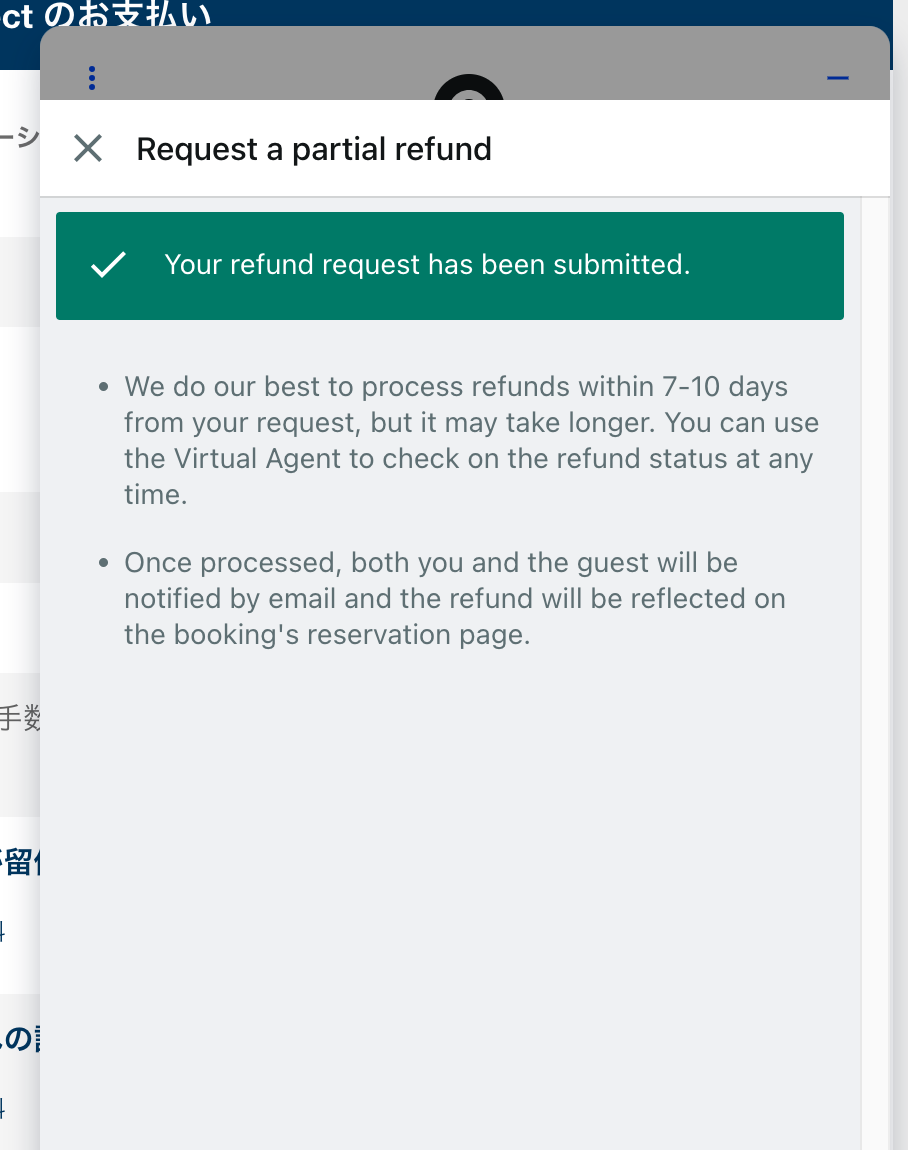Click the "Once processed" notification paragraph
908x1150 pixels.
pos(454,598)
